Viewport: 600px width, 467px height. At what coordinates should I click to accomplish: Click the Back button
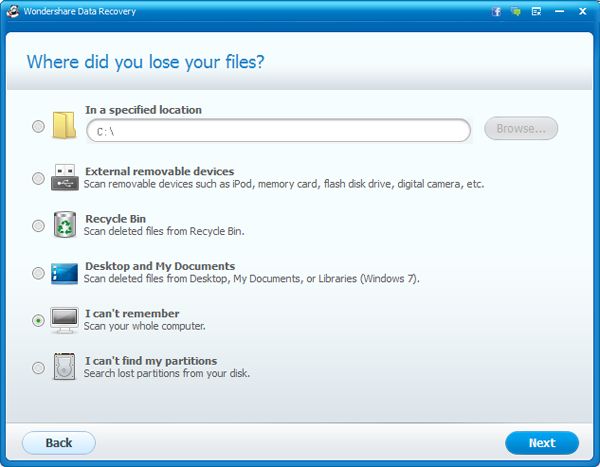(x=59, y=443)
